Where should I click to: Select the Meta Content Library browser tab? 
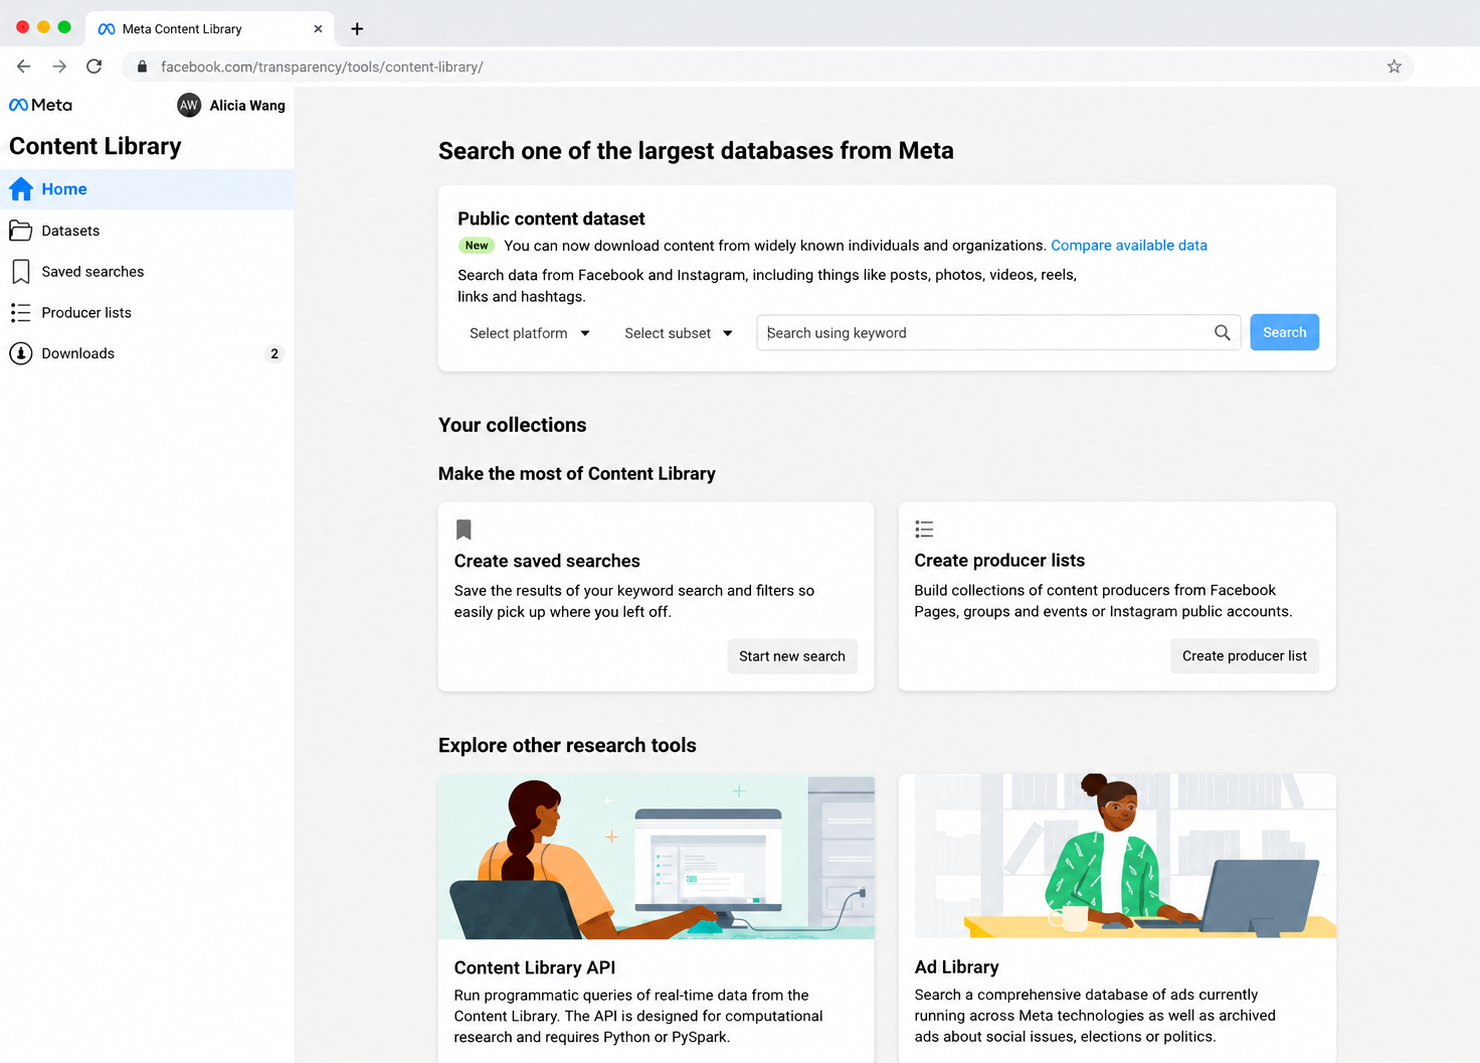pos(210,29)
